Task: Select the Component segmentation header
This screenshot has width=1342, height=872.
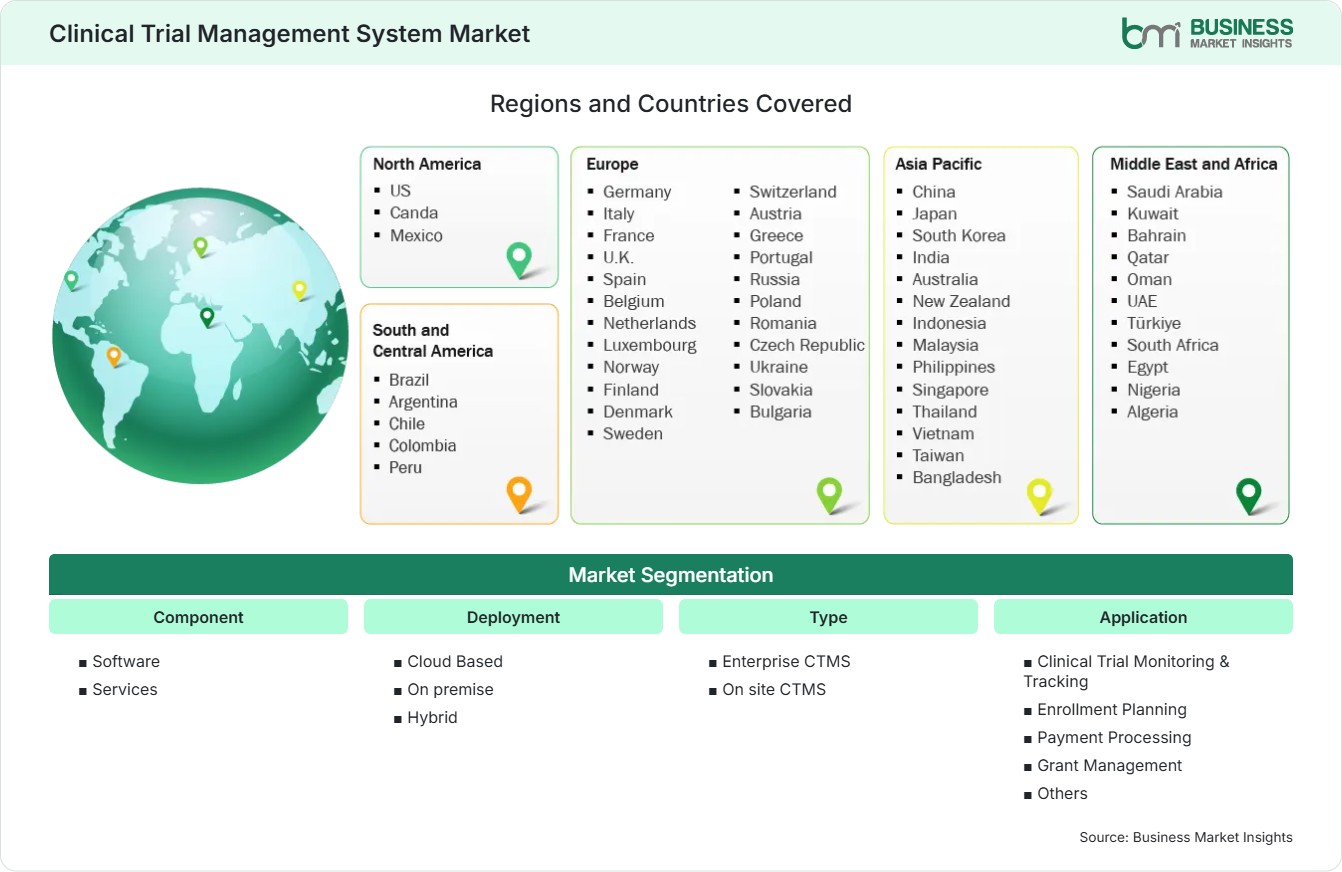Action: coord(198,617)
